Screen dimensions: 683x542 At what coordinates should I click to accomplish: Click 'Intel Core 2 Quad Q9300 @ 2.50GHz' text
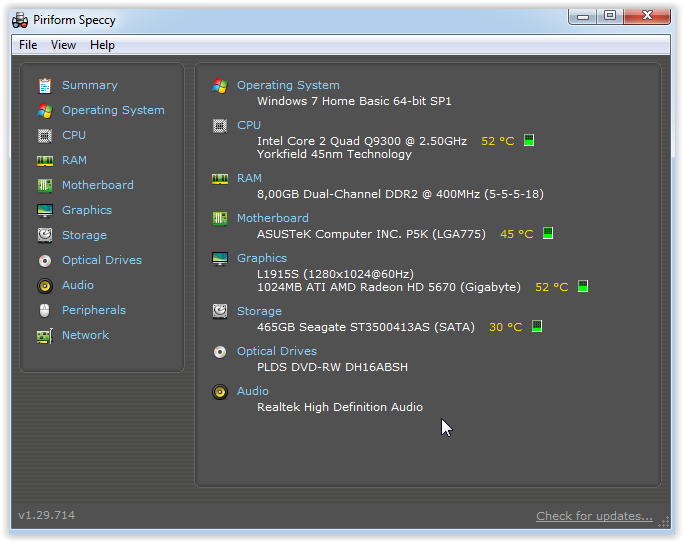point(362,141)
